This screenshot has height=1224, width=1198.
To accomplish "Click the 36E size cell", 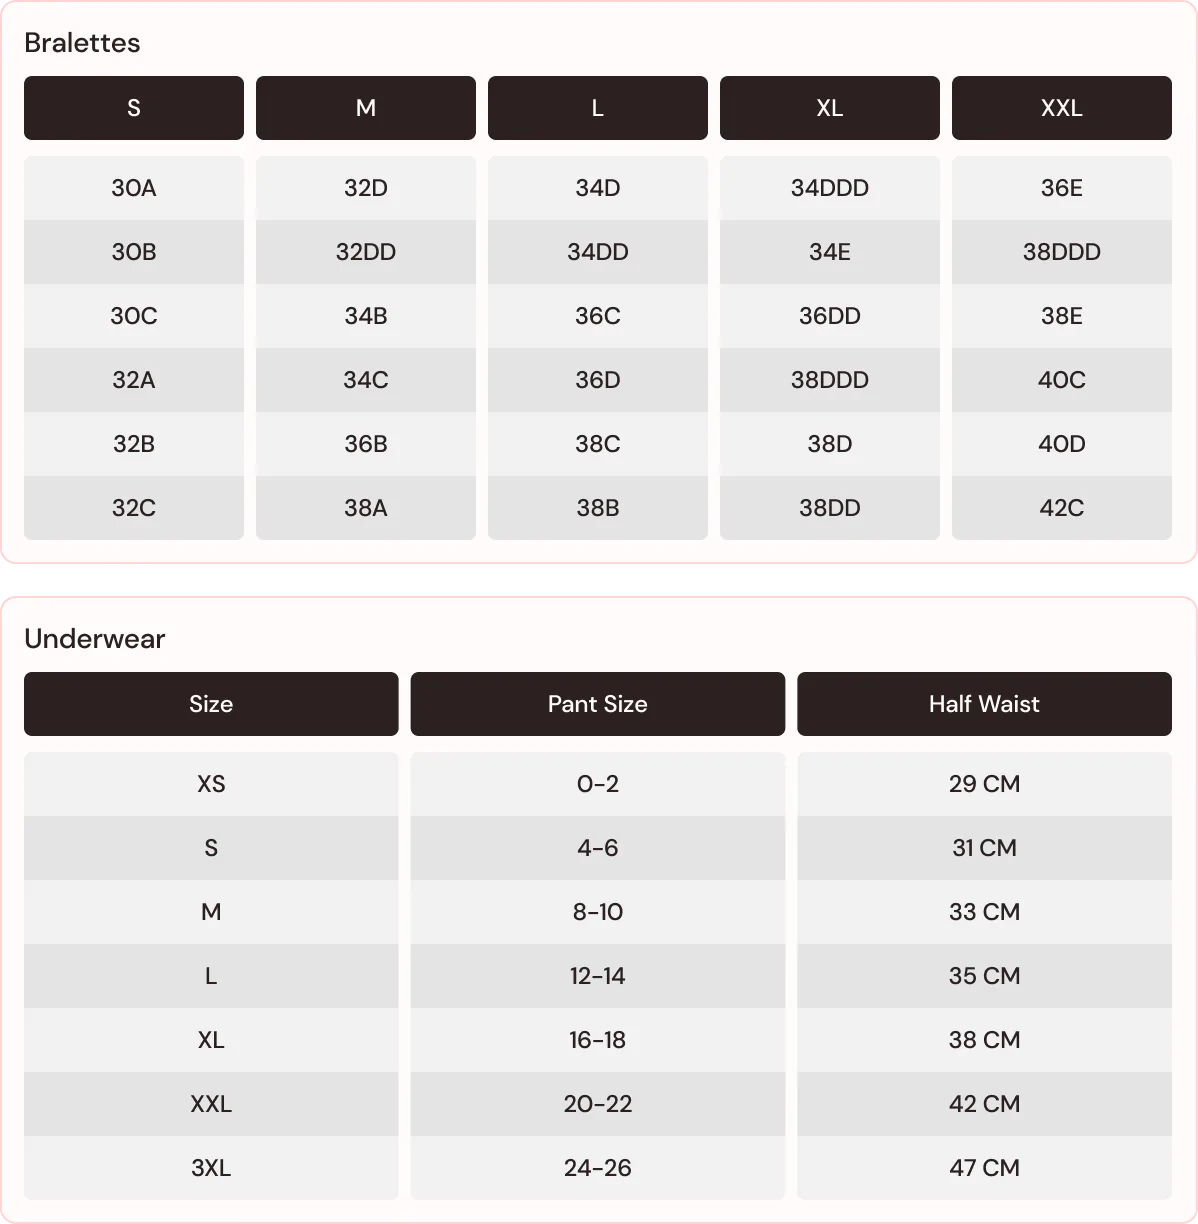I will 1062,188.
